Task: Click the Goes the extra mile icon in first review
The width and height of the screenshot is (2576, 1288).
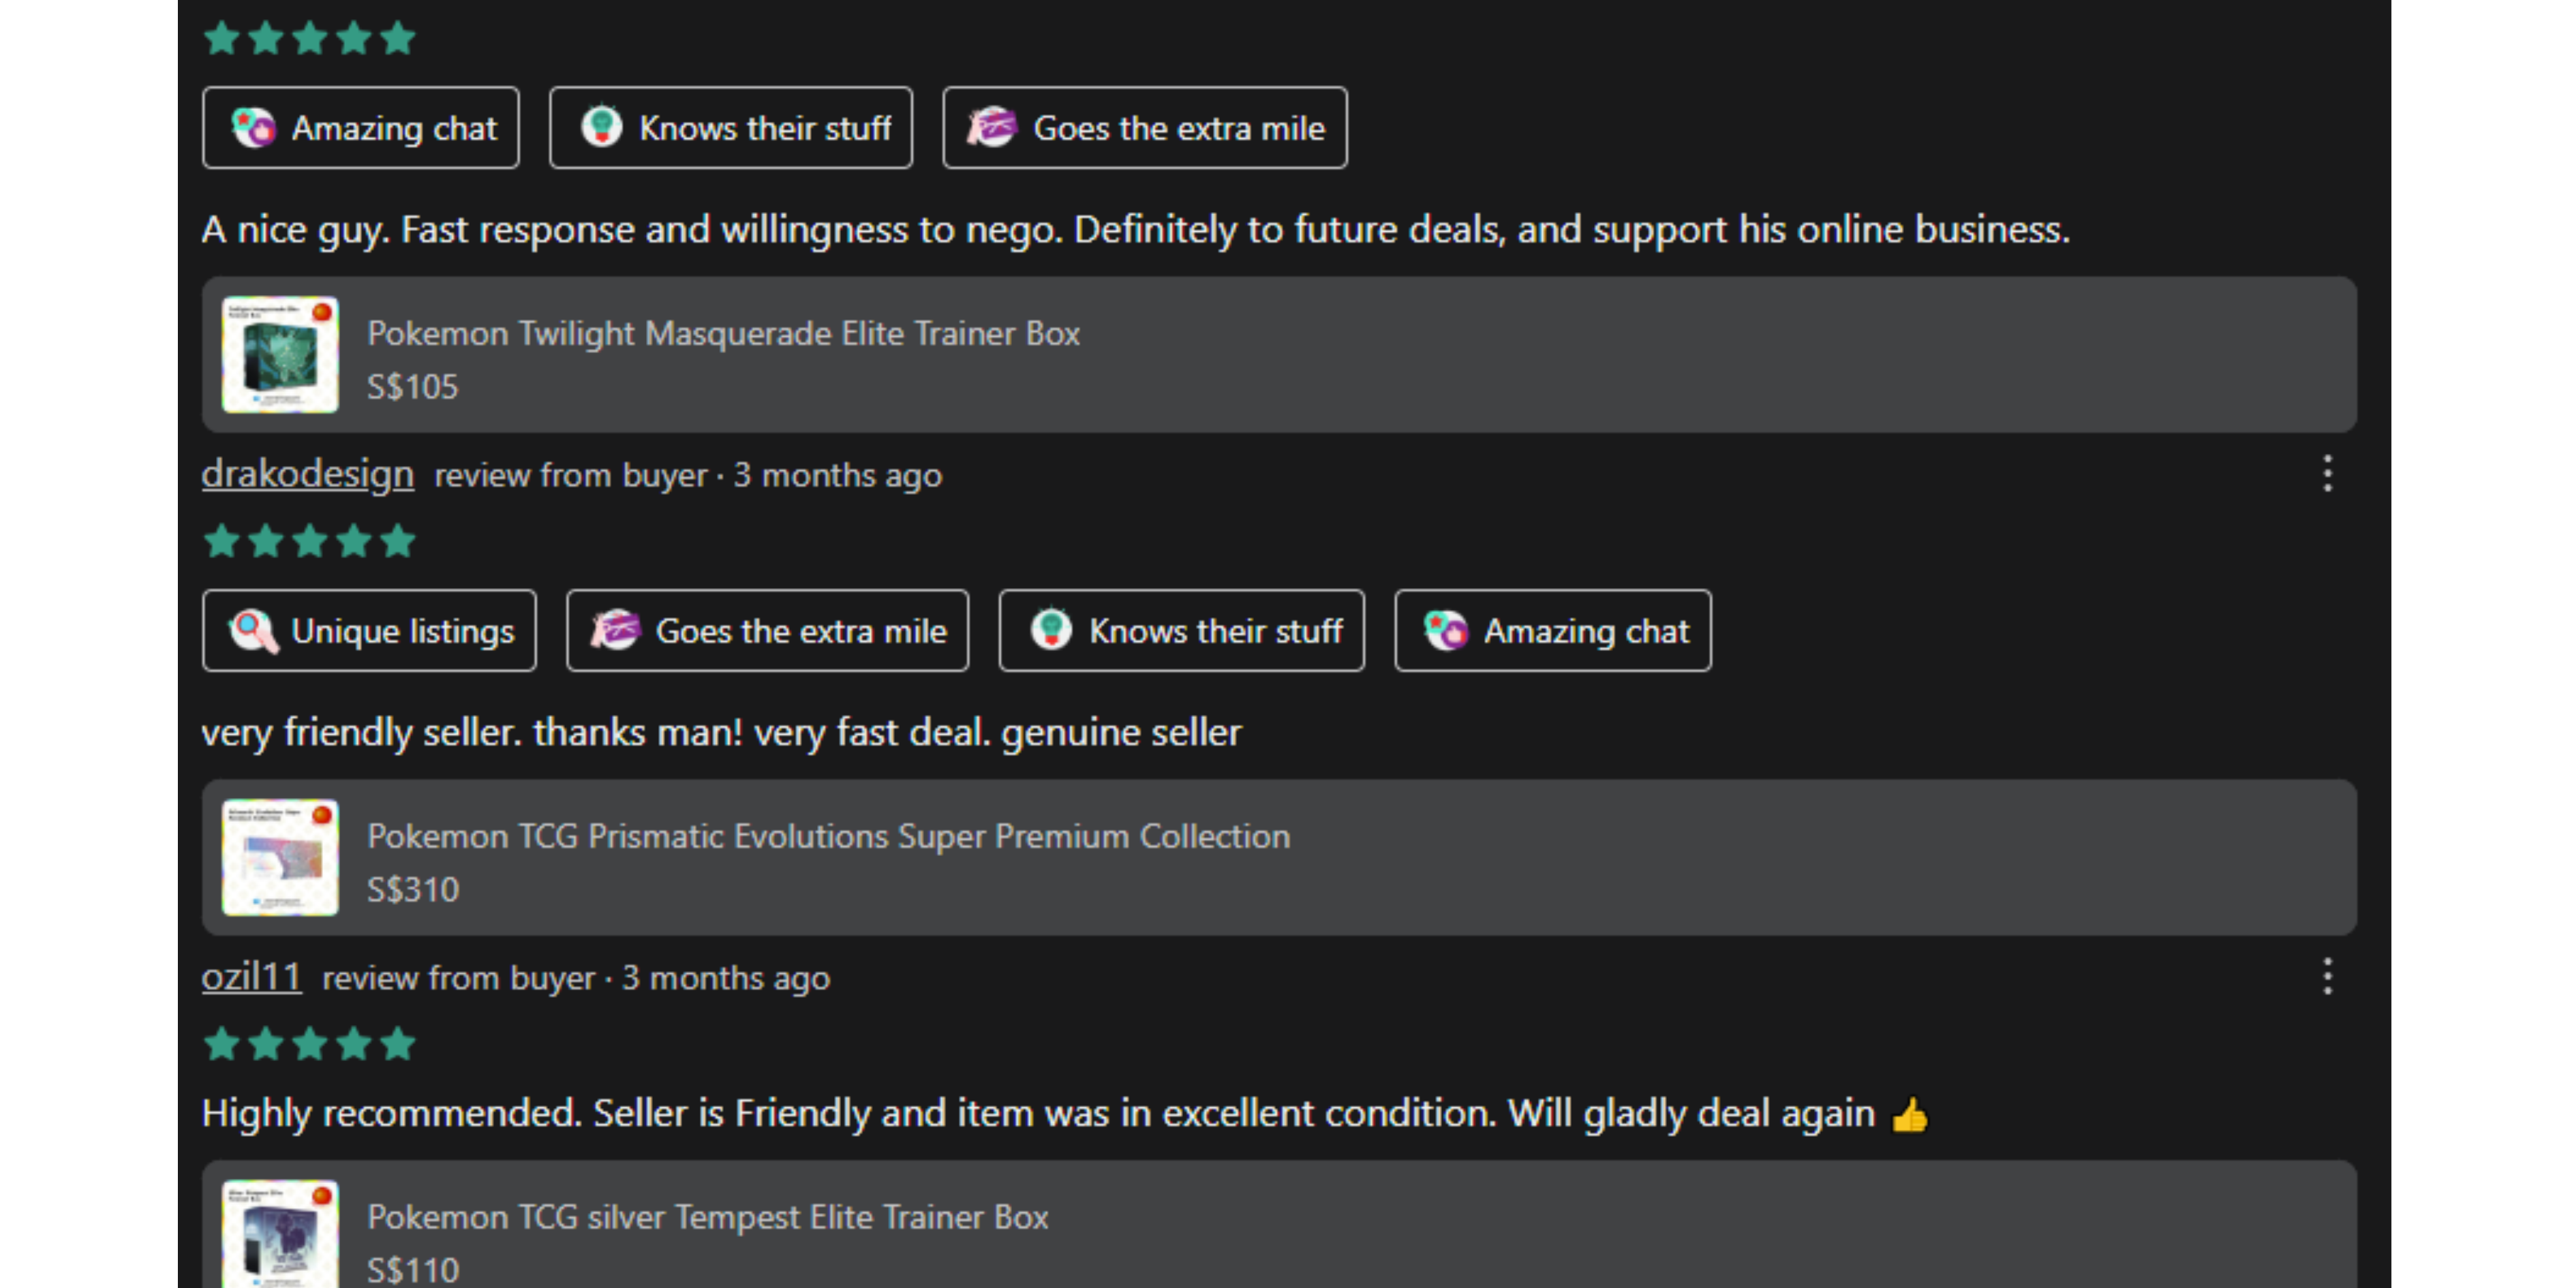Action: (x=991, y=128)
